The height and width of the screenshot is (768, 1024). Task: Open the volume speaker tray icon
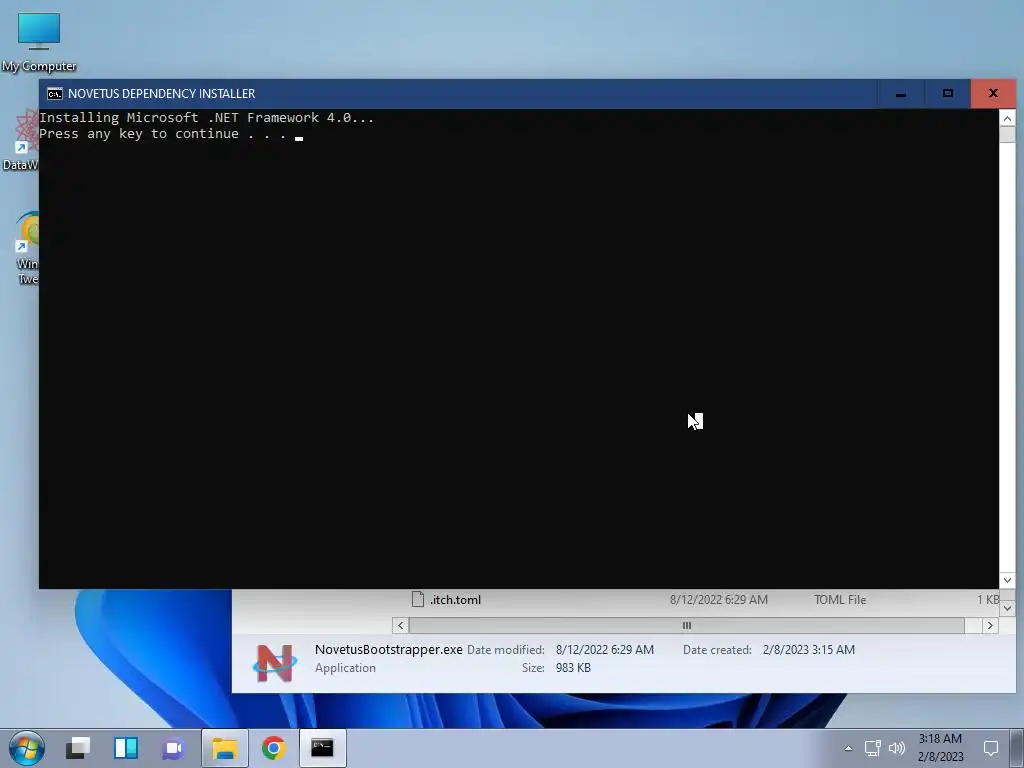897,748
